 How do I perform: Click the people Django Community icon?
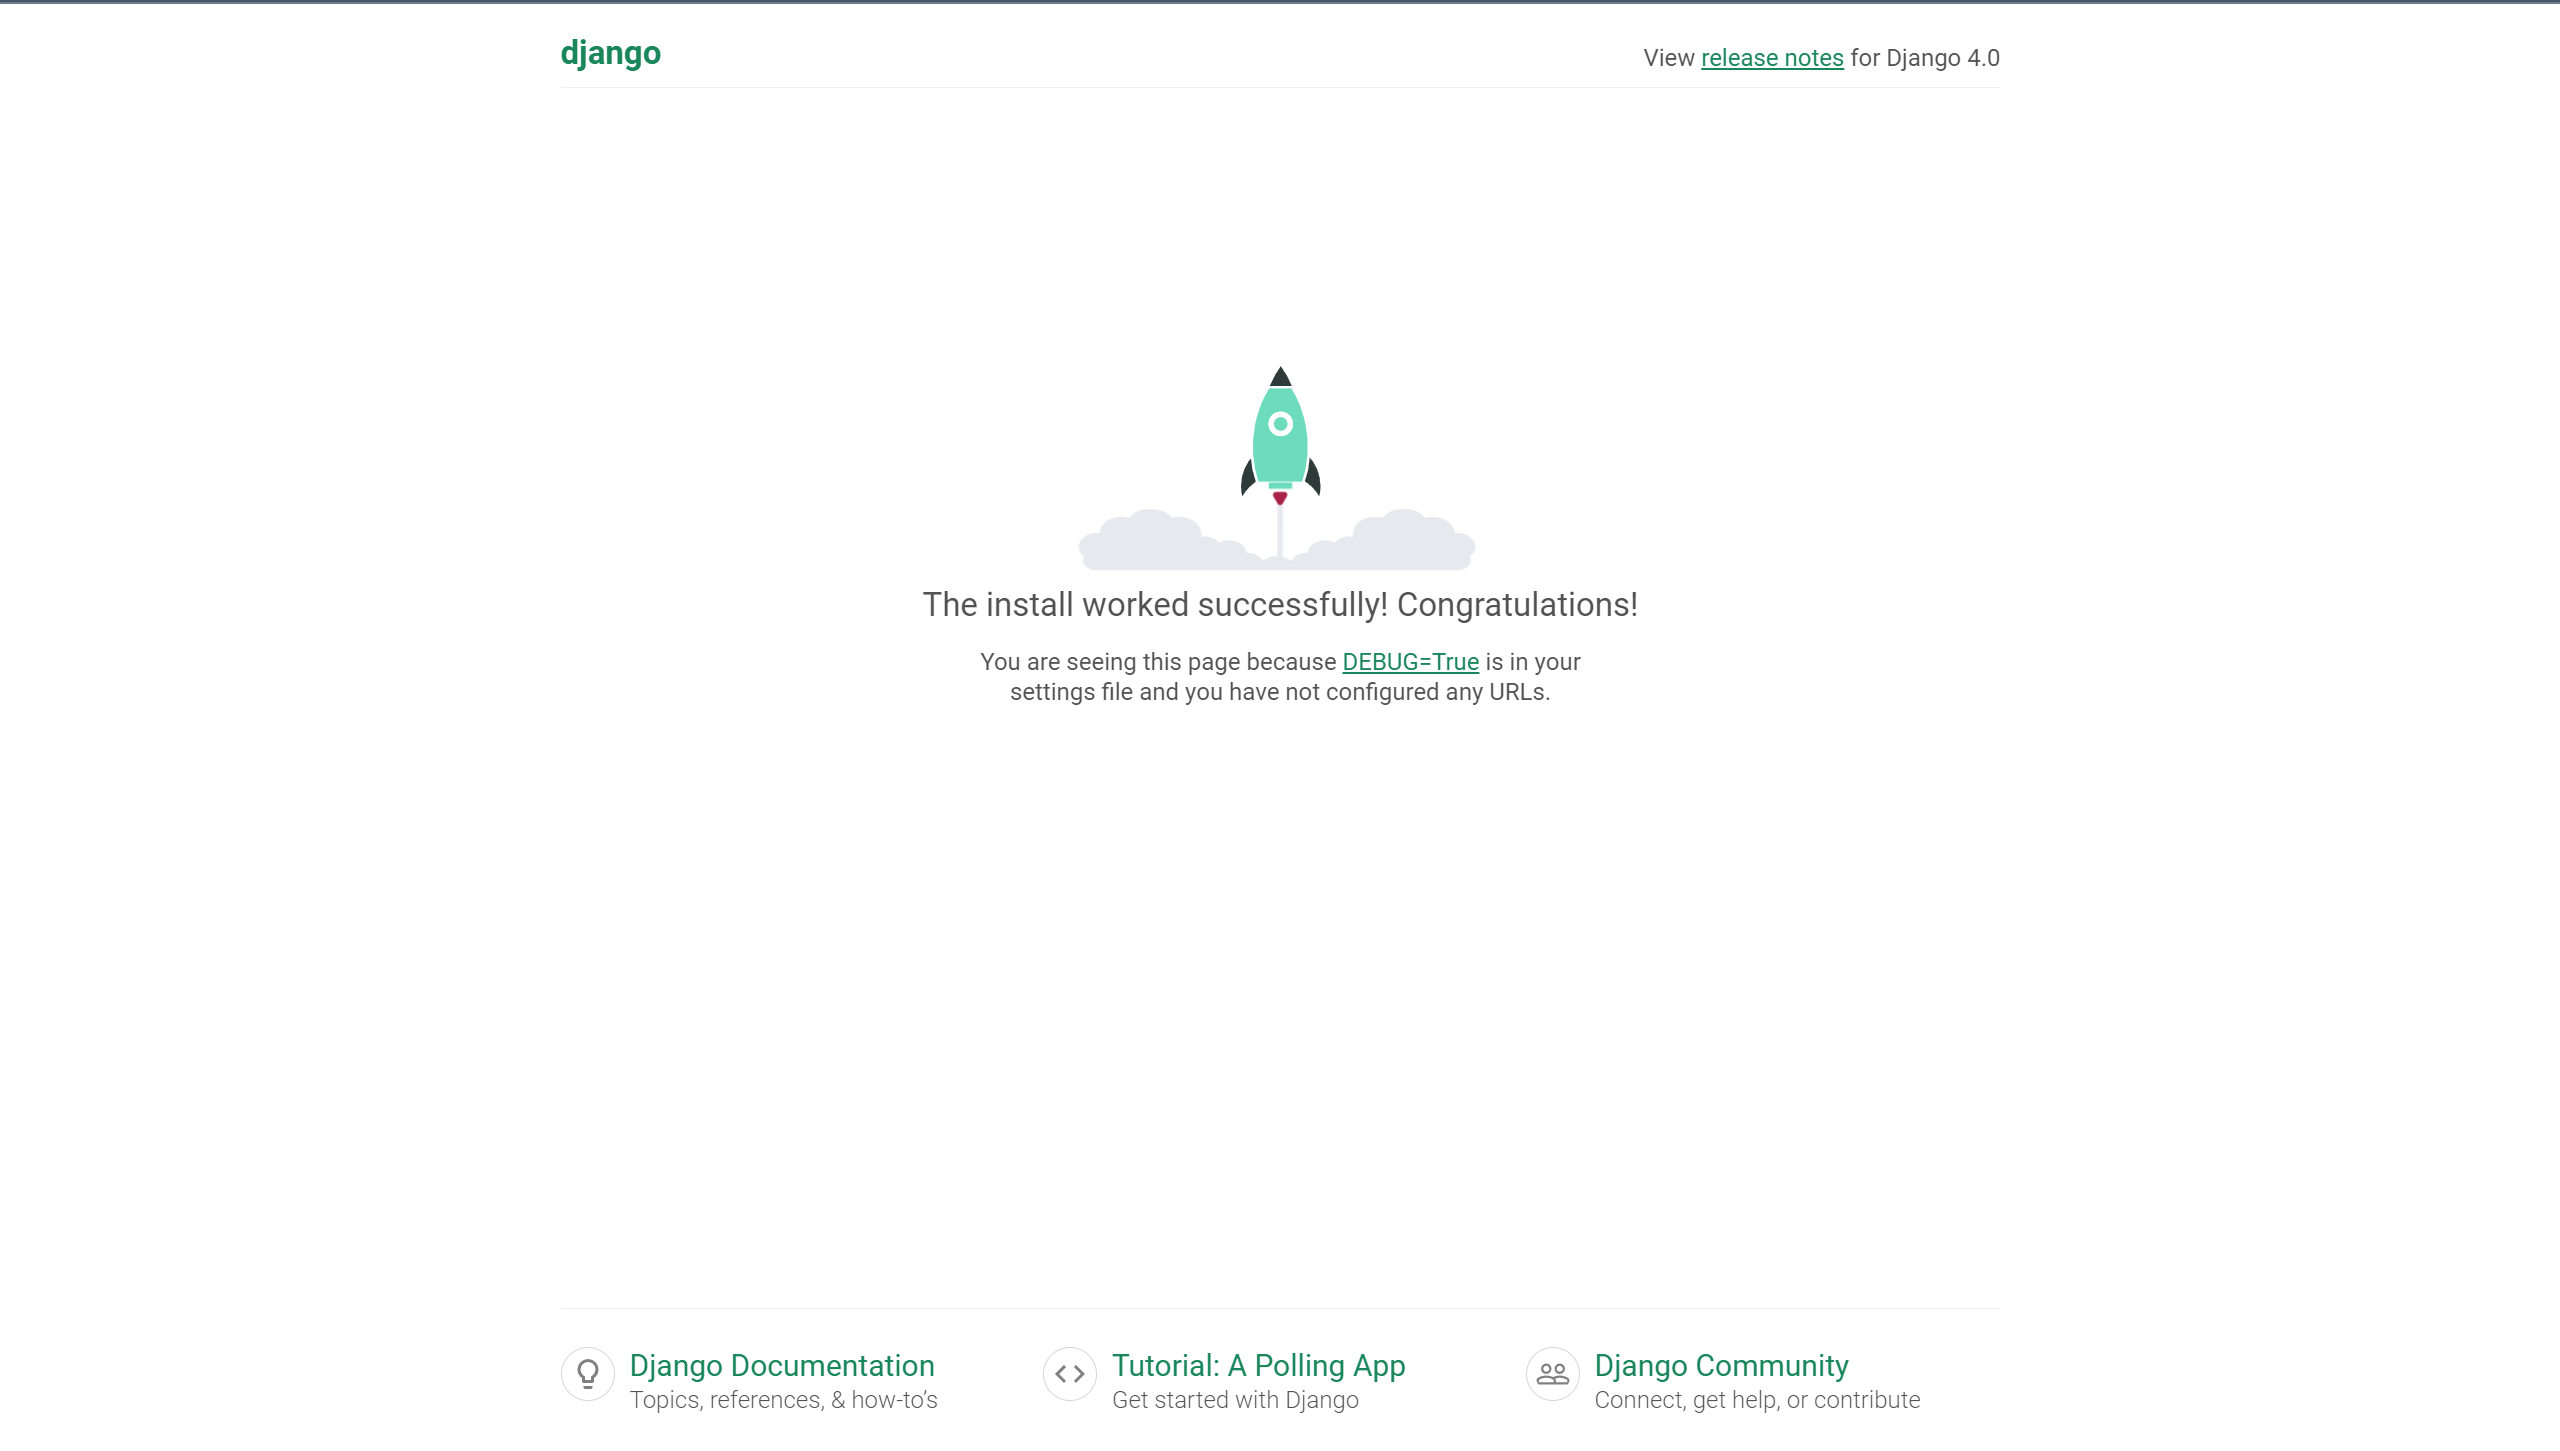[1552, 1373]
